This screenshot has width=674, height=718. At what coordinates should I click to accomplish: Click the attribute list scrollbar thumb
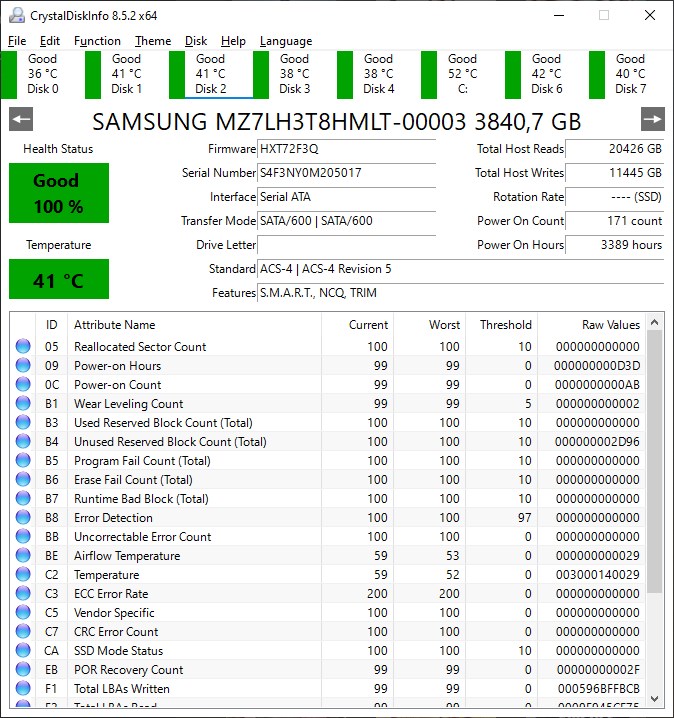point(654,462)
